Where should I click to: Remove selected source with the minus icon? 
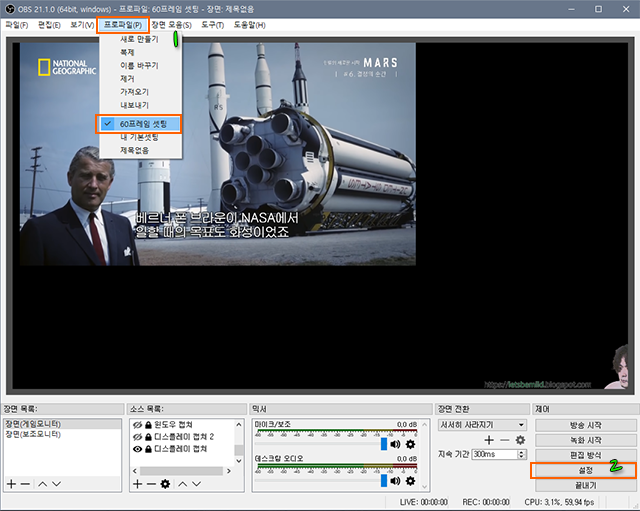coord(151,484)
